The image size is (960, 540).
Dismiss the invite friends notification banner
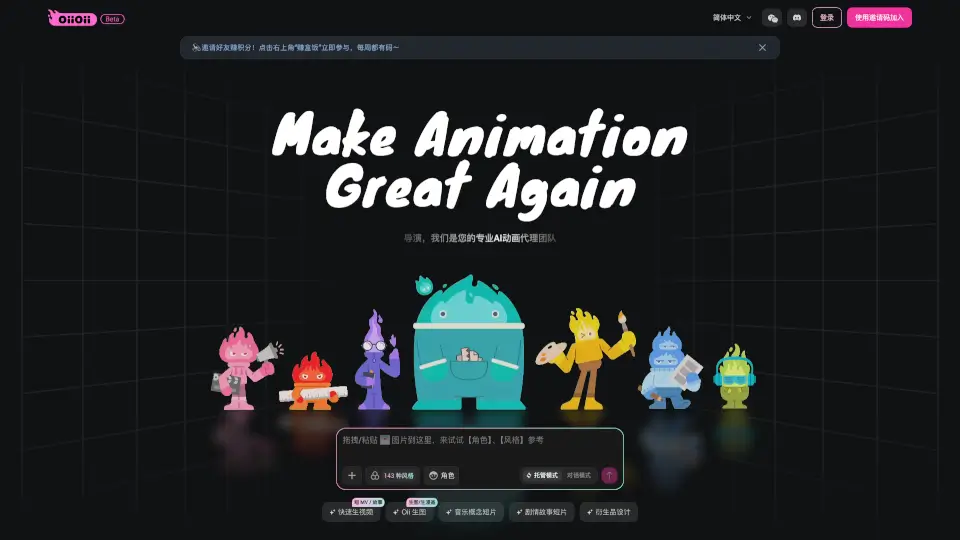(x=762, y=48)
